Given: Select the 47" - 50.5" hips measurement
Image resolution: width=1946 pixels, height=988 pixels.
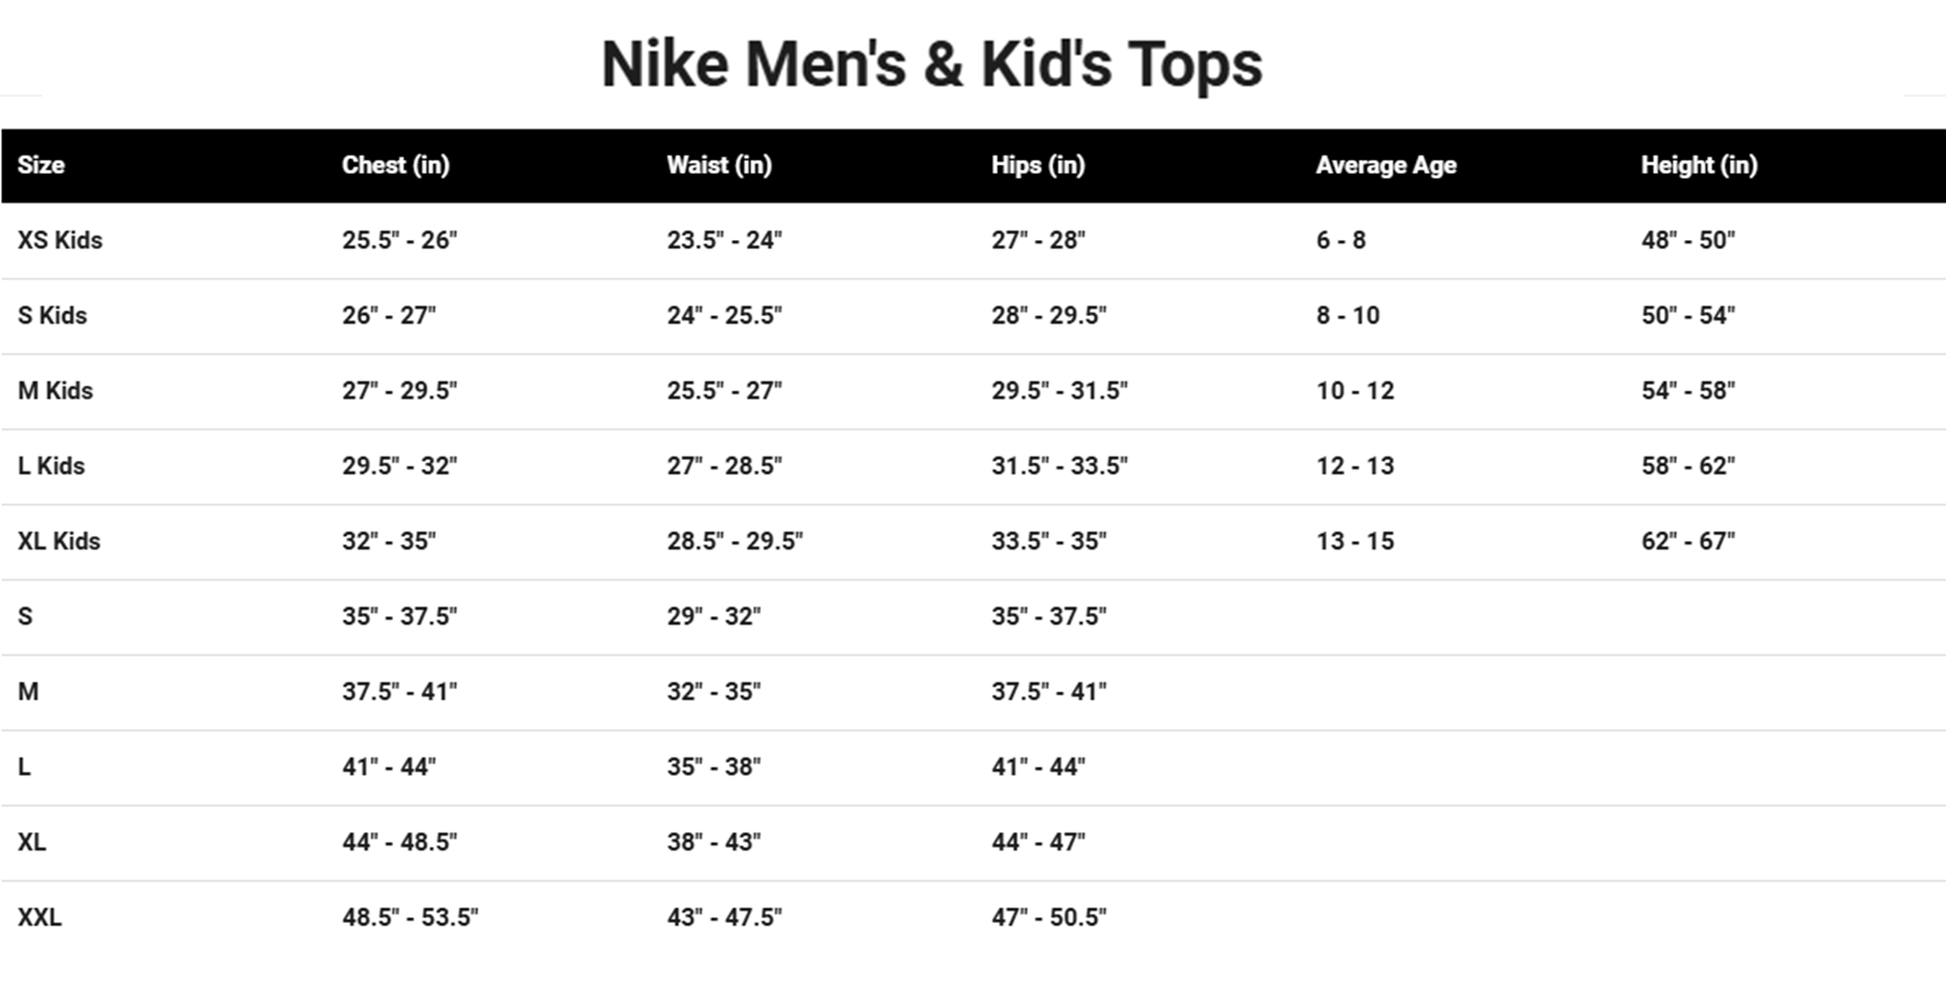Looking at the screenshot, I should click(1048, 917).
